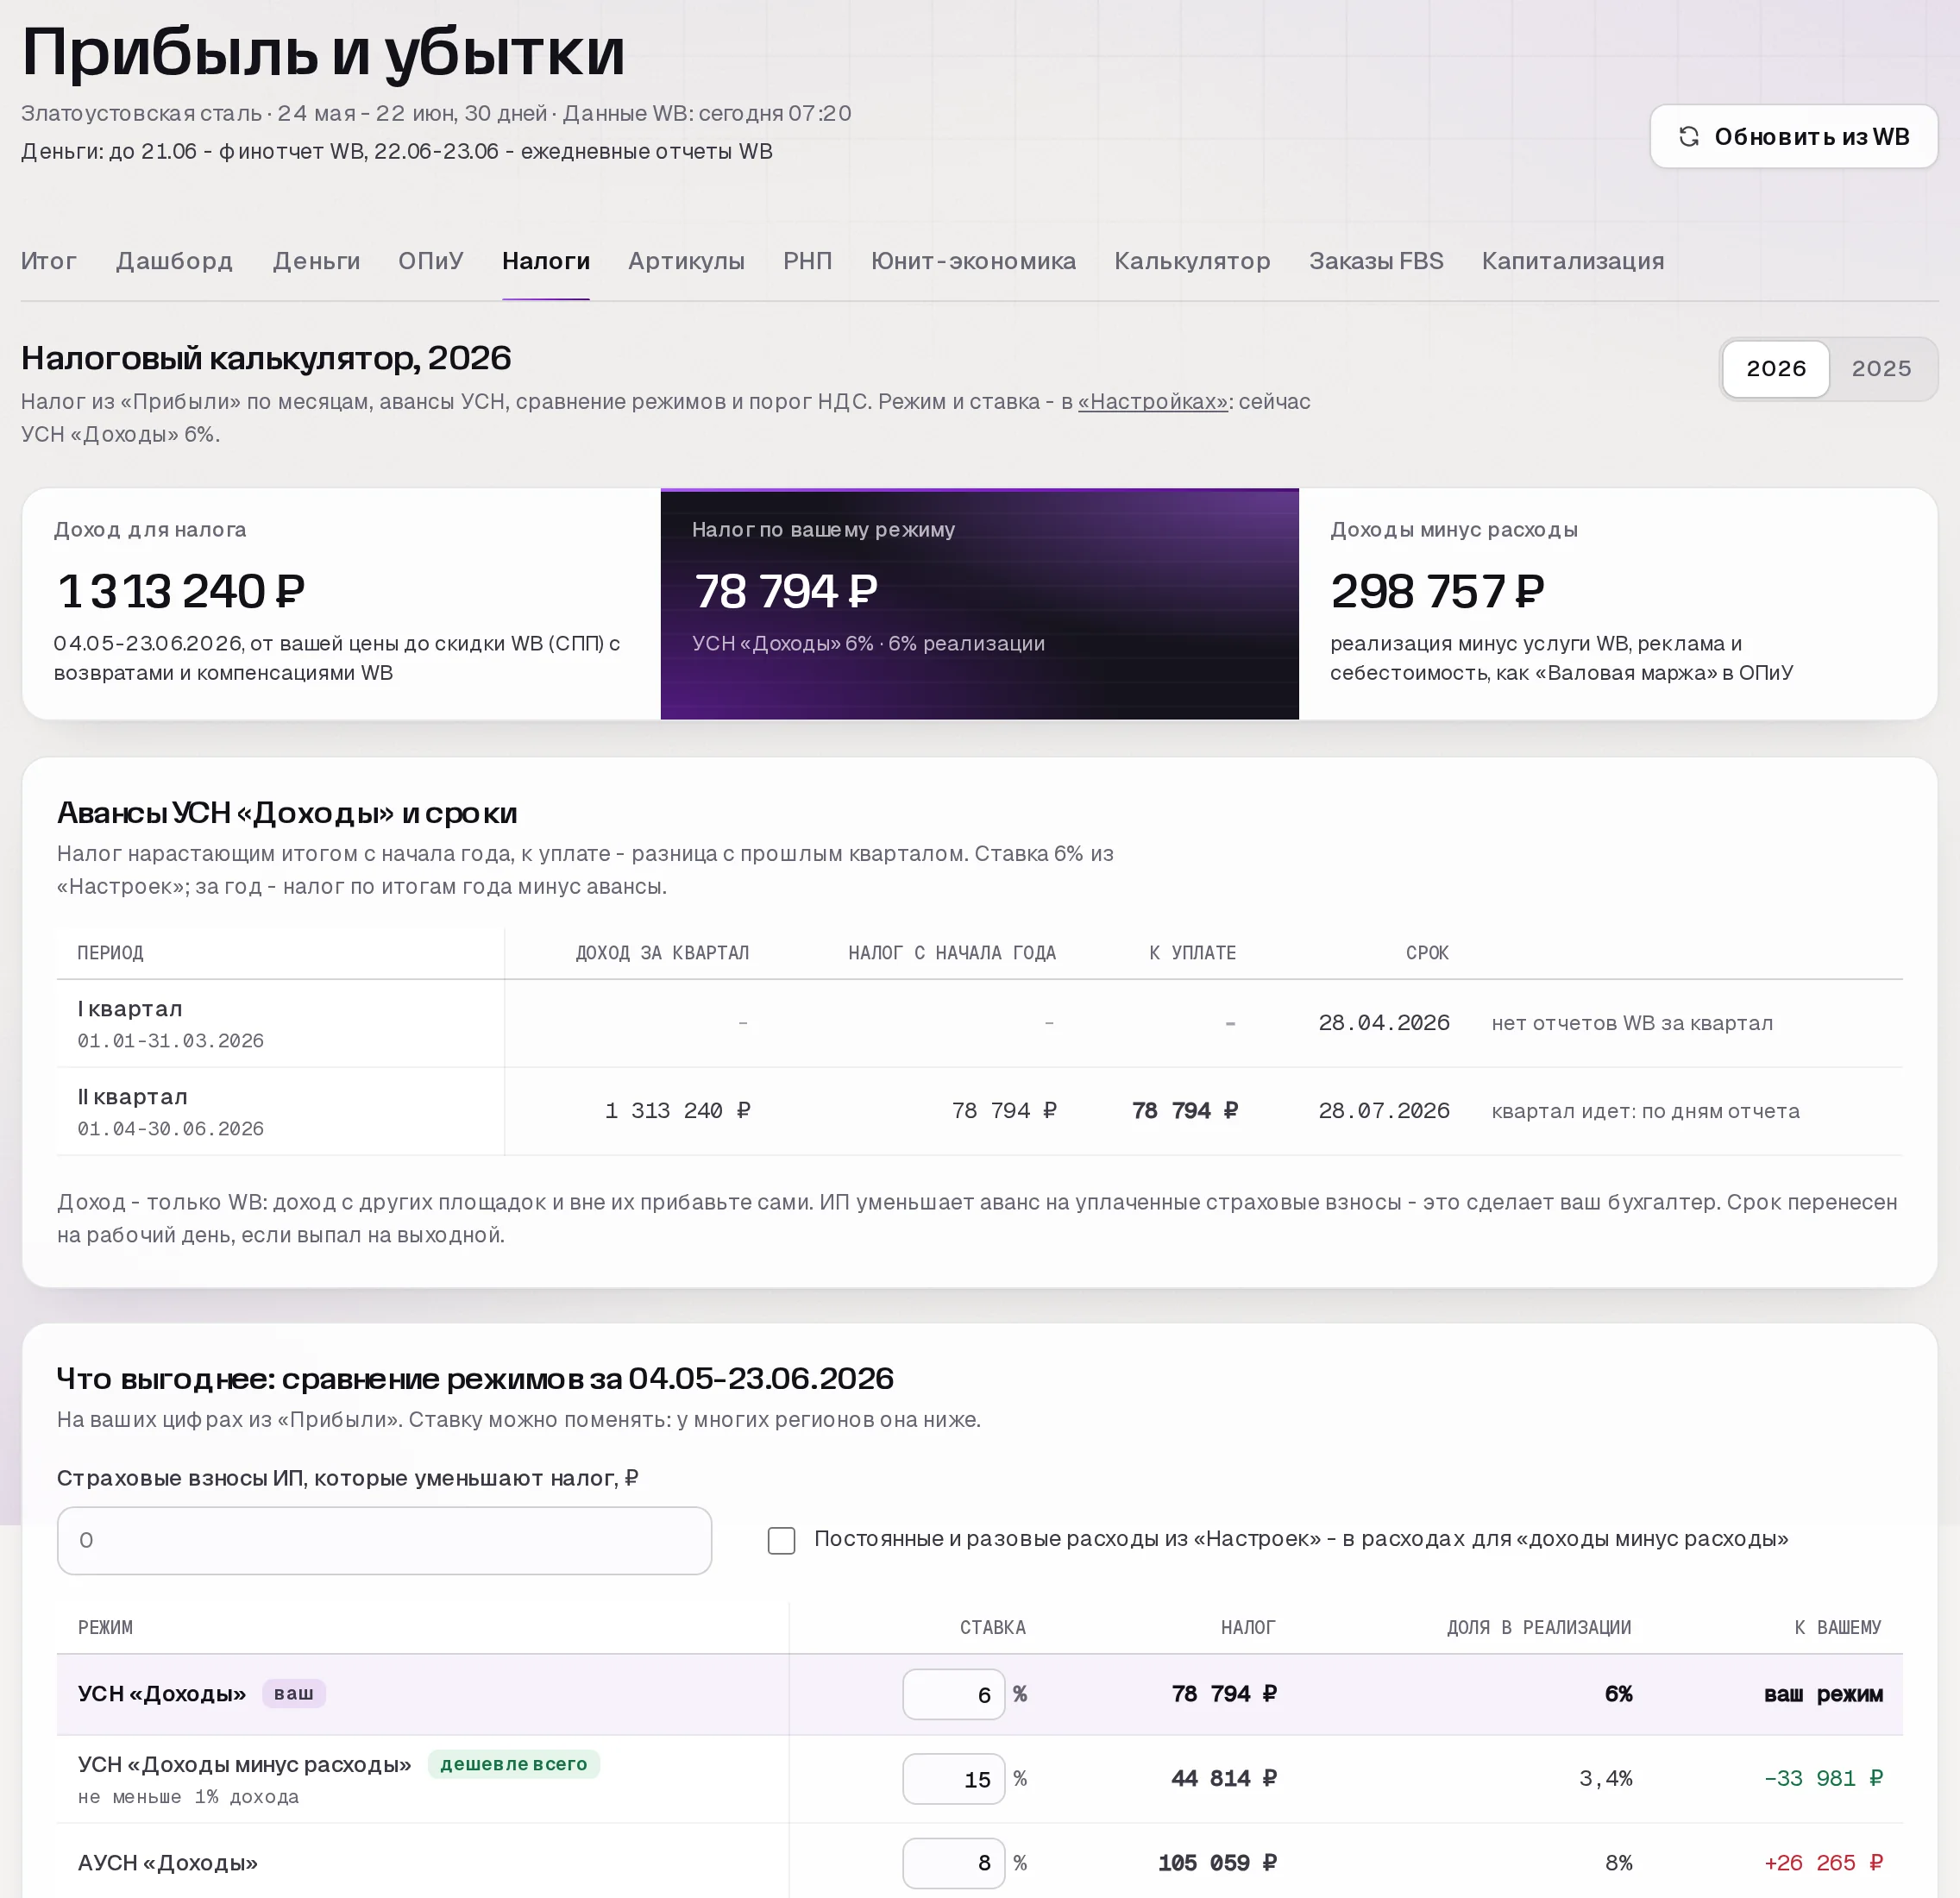Edit the АУСН «Доходы» rate field
The height and width of the screenshot is (1898, 1960).
953,1862
